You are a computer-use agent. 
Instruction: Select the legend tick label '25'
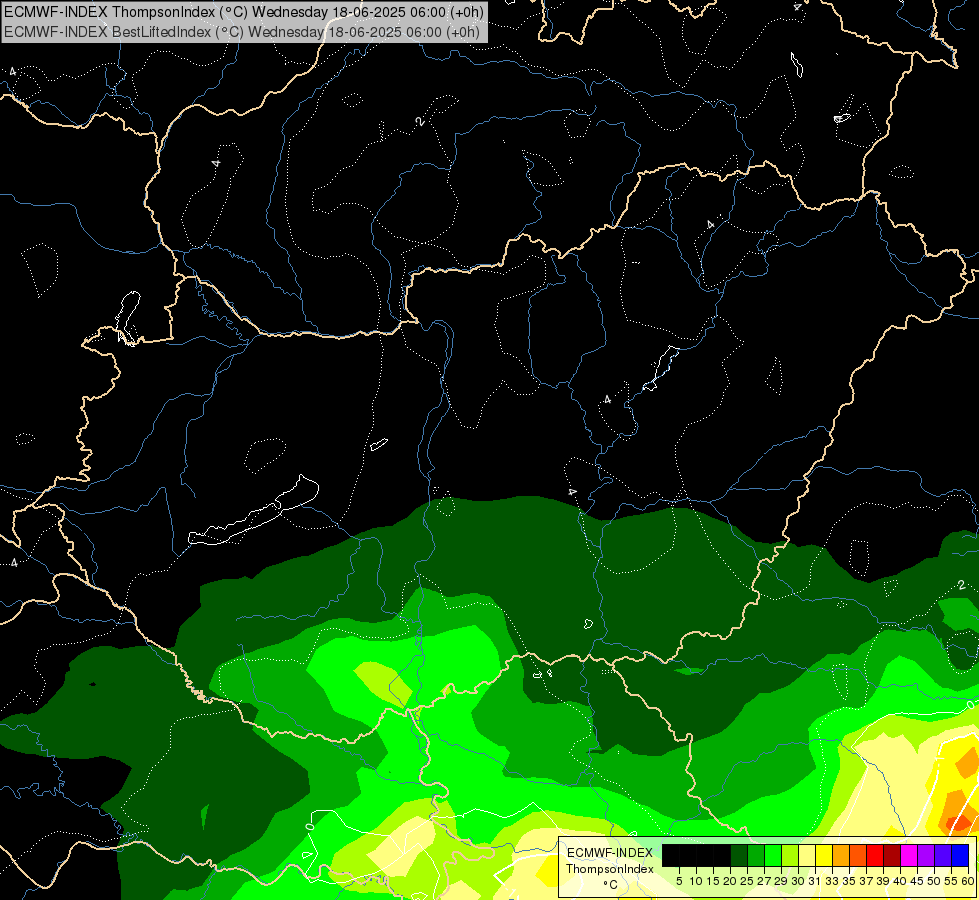(747, 881)
